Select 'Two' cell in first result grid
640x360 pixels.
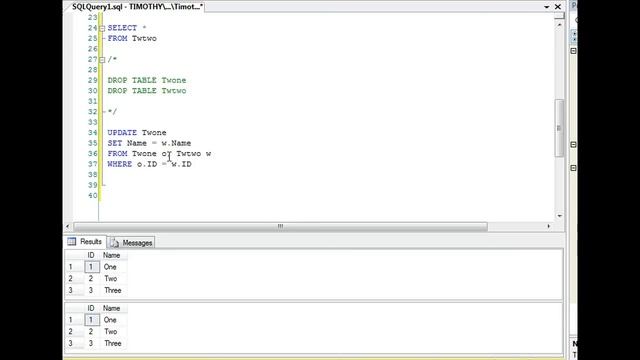[111, 279]
